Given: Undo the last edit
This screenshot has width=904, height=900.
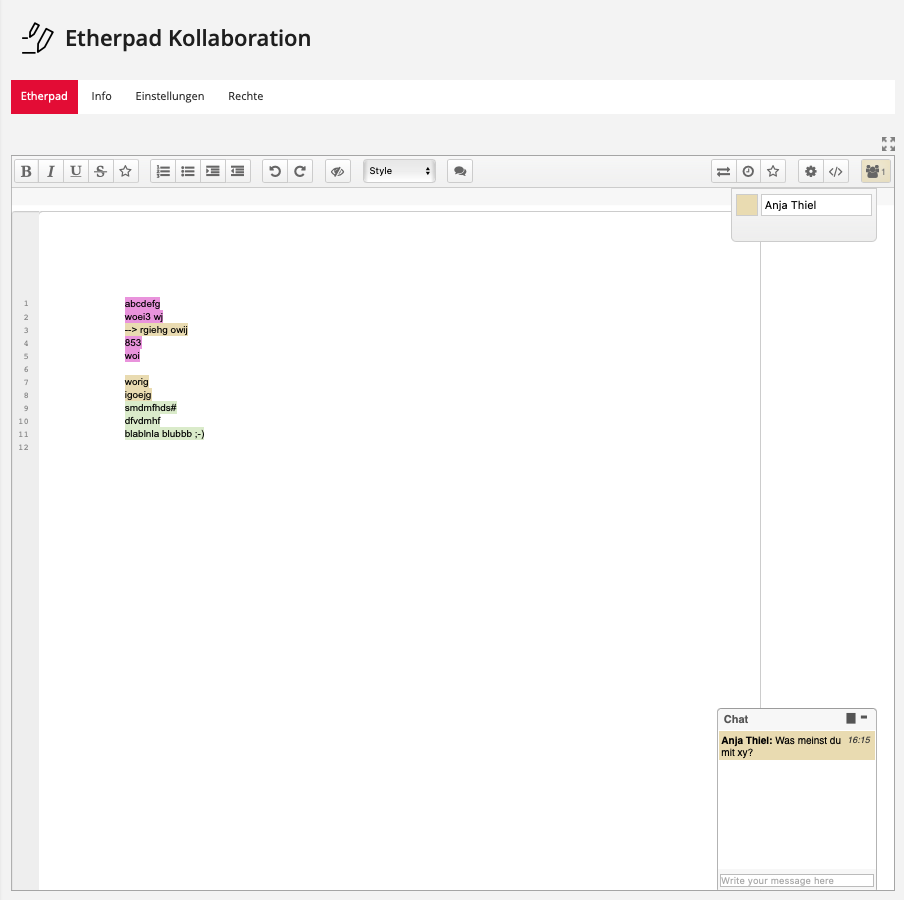Looking at the screenshot, I should pos(275,171).
